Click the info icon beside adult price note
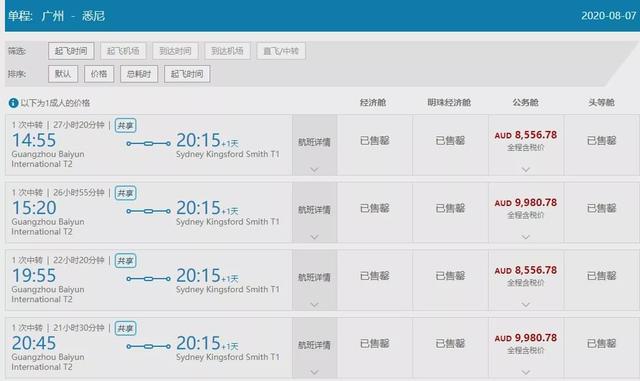 coord(13,103)
